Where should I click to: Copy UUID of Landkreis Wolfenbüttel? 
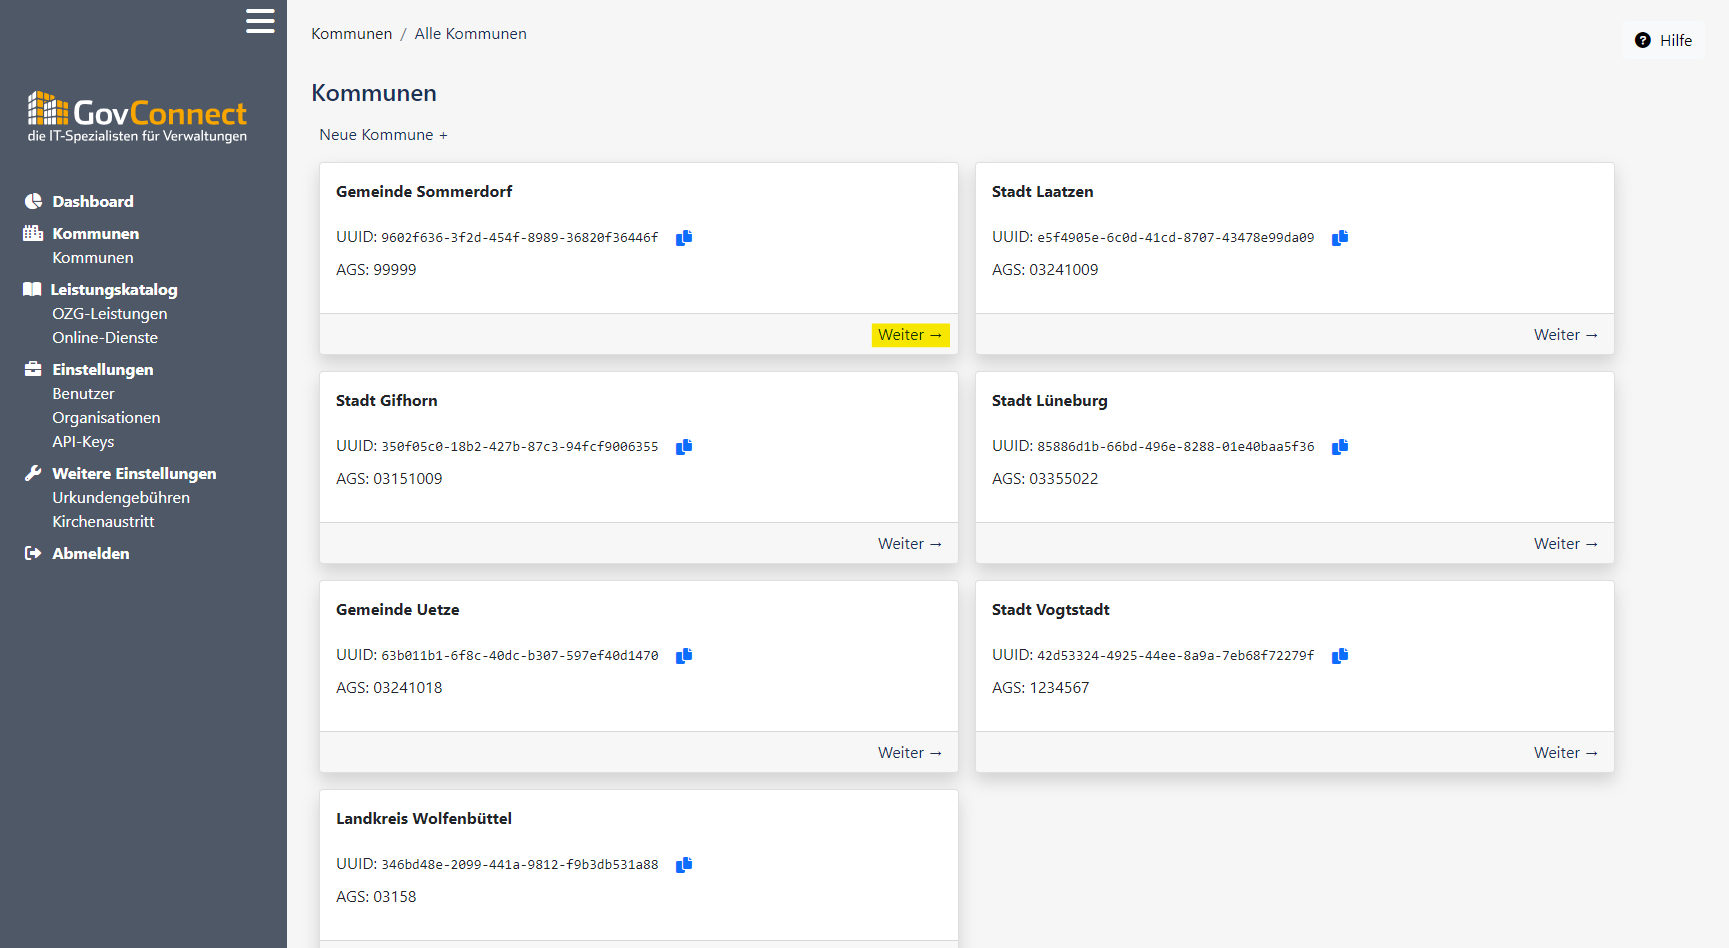click(684, 865)
